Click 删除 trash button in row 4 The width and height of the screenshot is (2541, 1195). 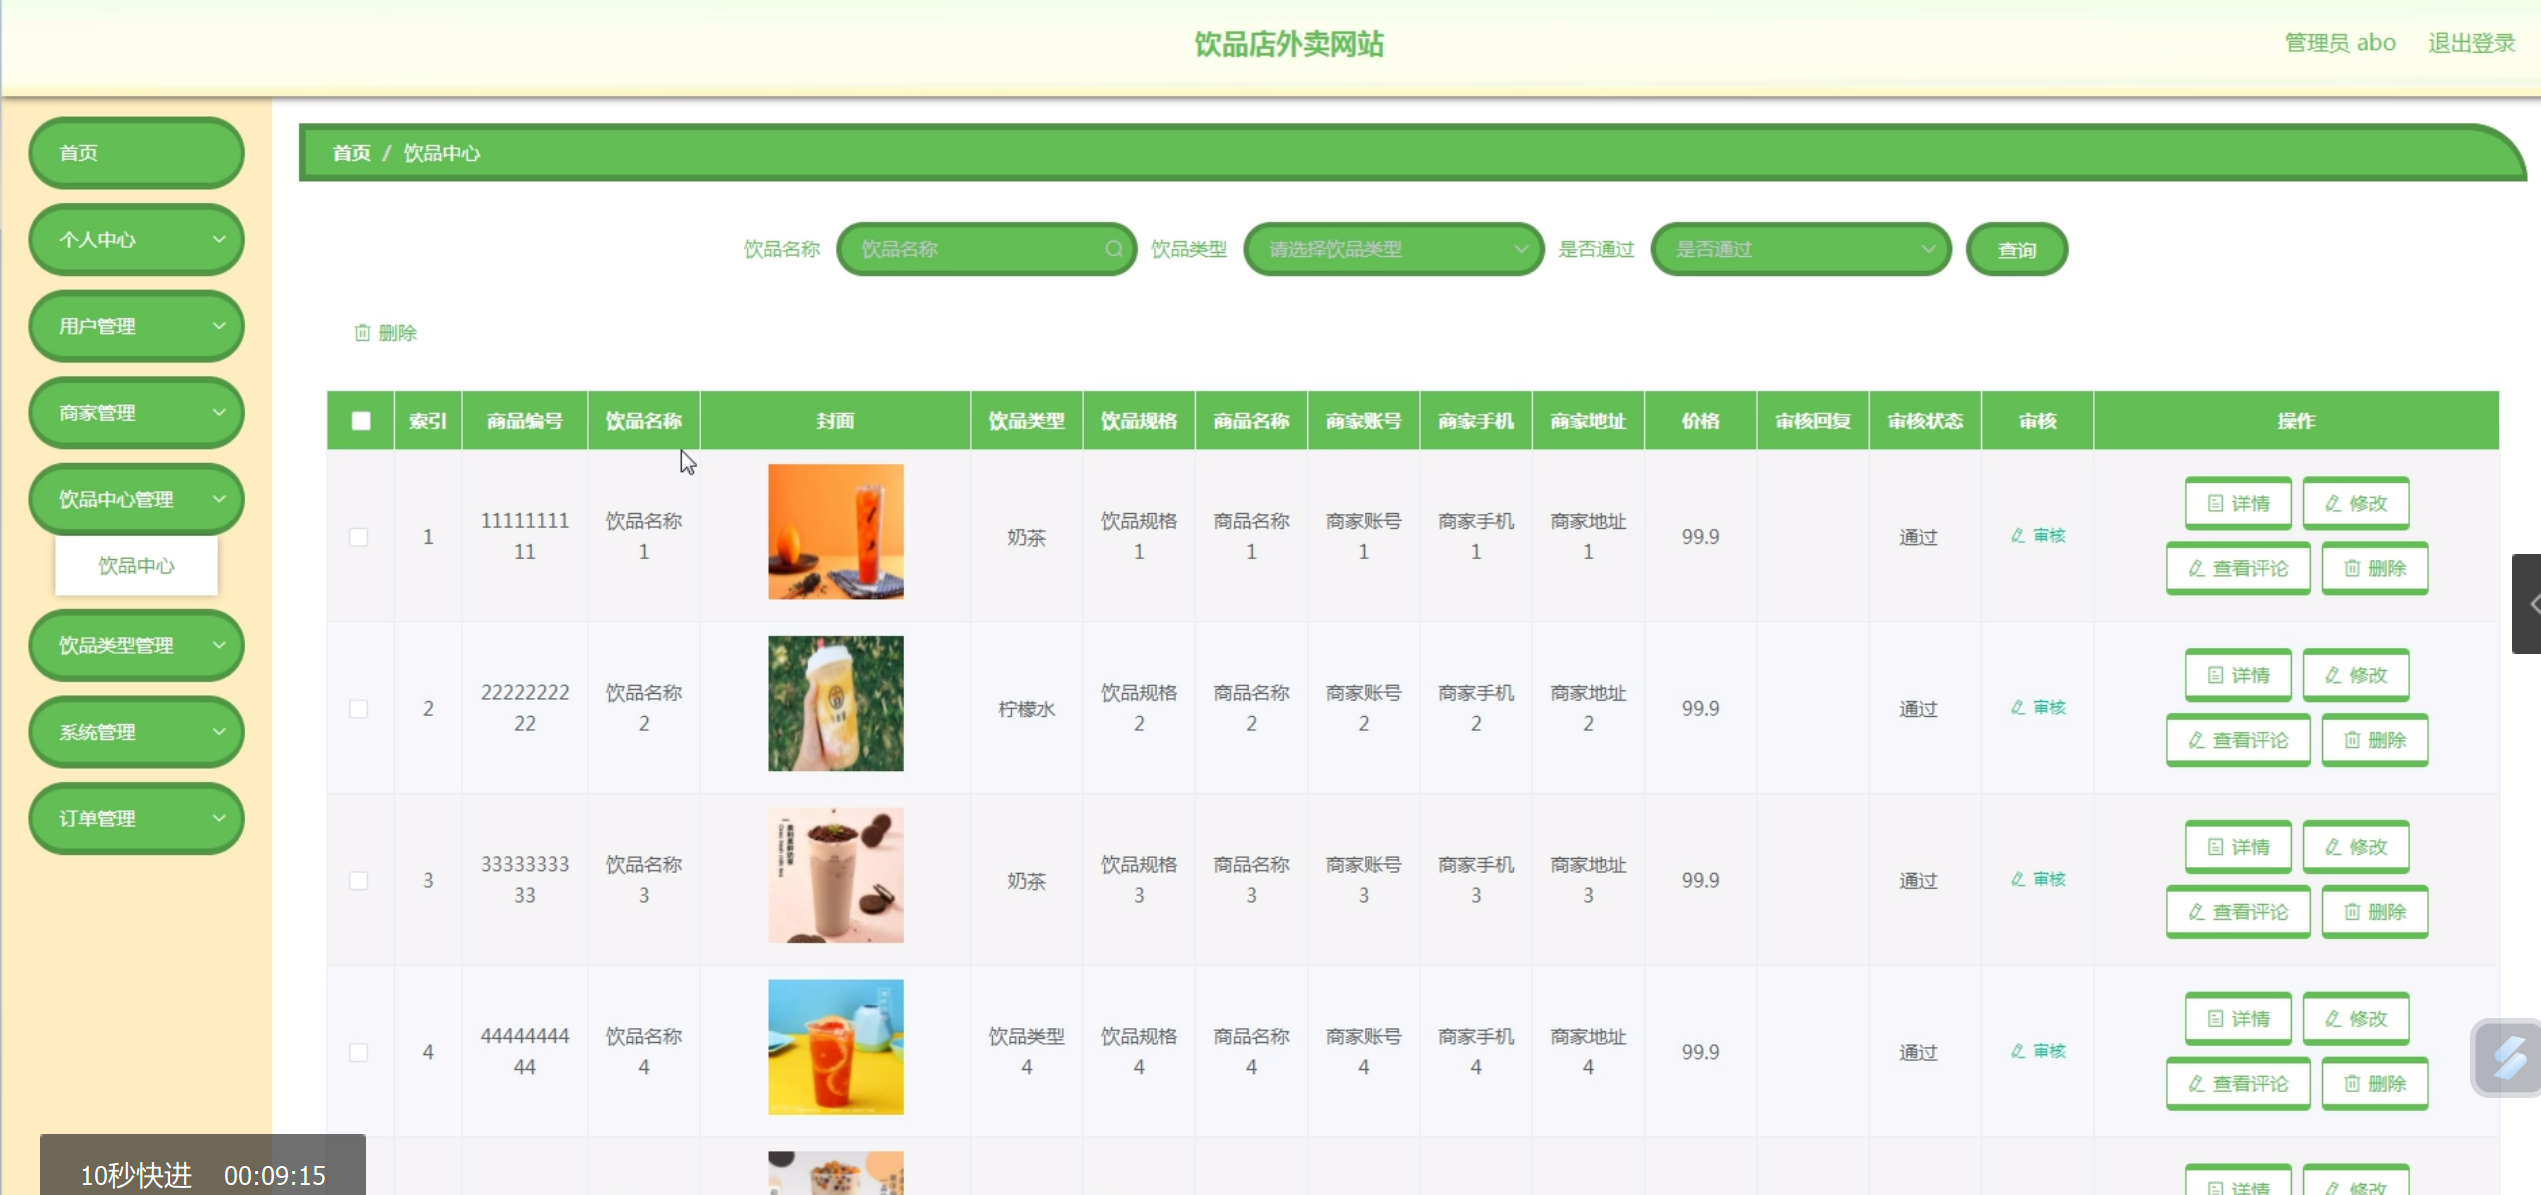2374,1084
